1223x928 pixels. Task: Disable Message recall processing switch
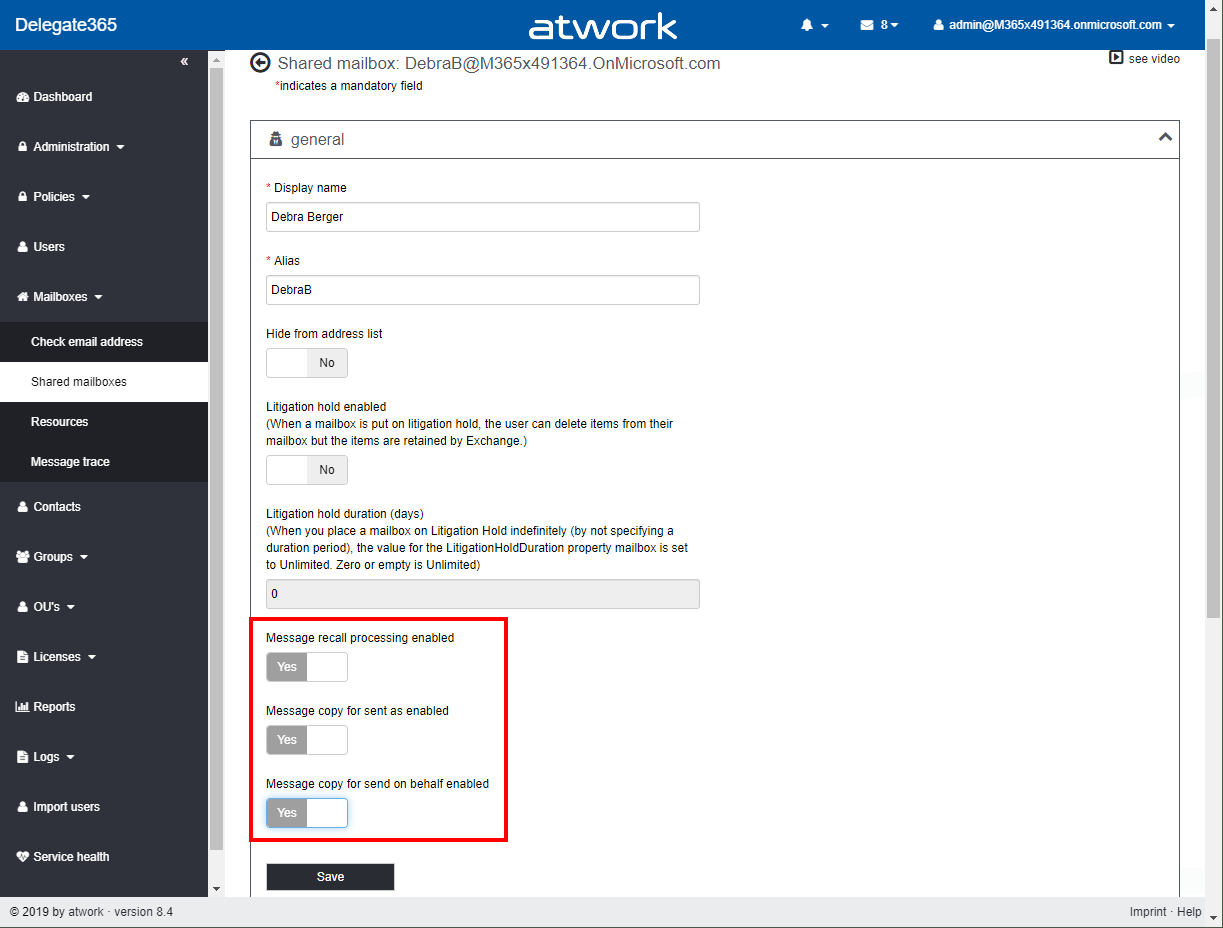coord(307,667)
